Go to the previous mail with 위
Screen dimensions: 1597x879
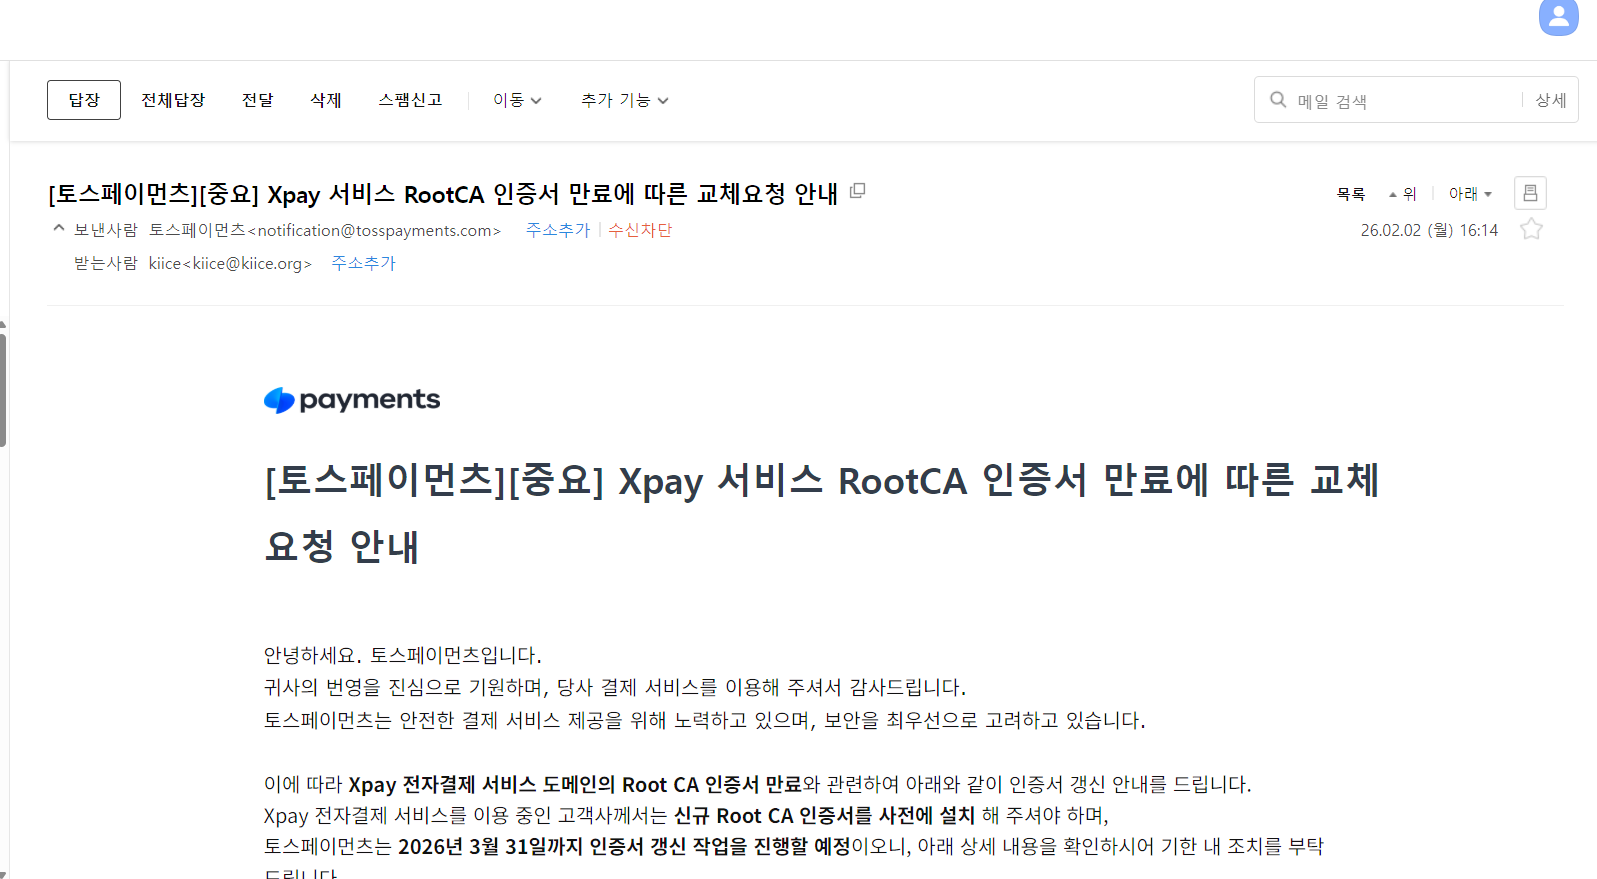point(1403,194)
